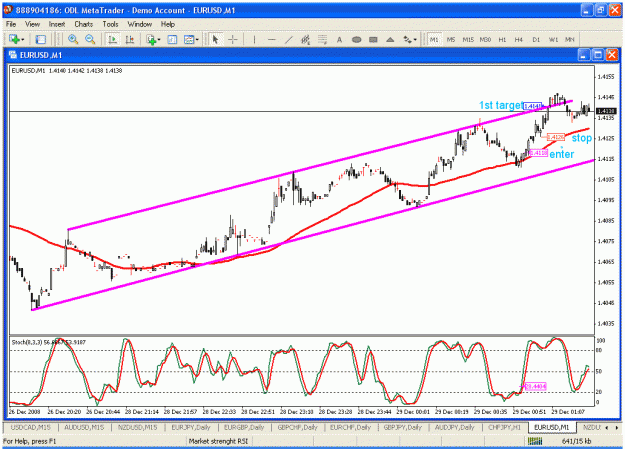Switch to GBPCHF,Daily chart tab
Screen dimensions: 625x449
point(297,427)
